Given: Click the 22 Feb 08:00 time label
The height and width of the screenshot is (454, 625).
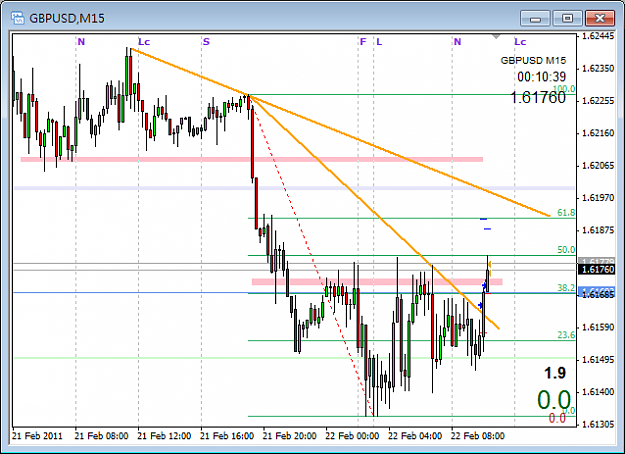Looking at the screenshot, I should 478,436.
